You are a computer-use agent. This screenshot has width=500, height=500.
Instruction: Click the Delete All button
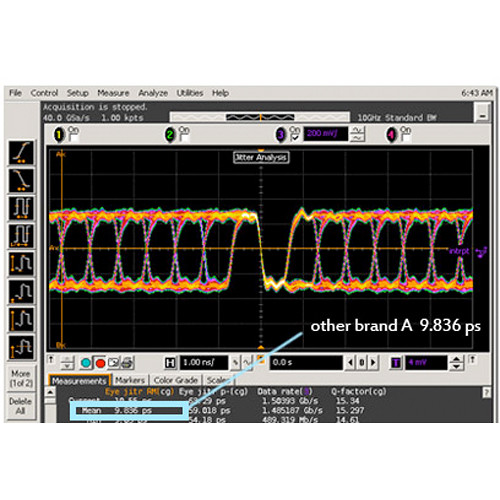pos(21,406)
